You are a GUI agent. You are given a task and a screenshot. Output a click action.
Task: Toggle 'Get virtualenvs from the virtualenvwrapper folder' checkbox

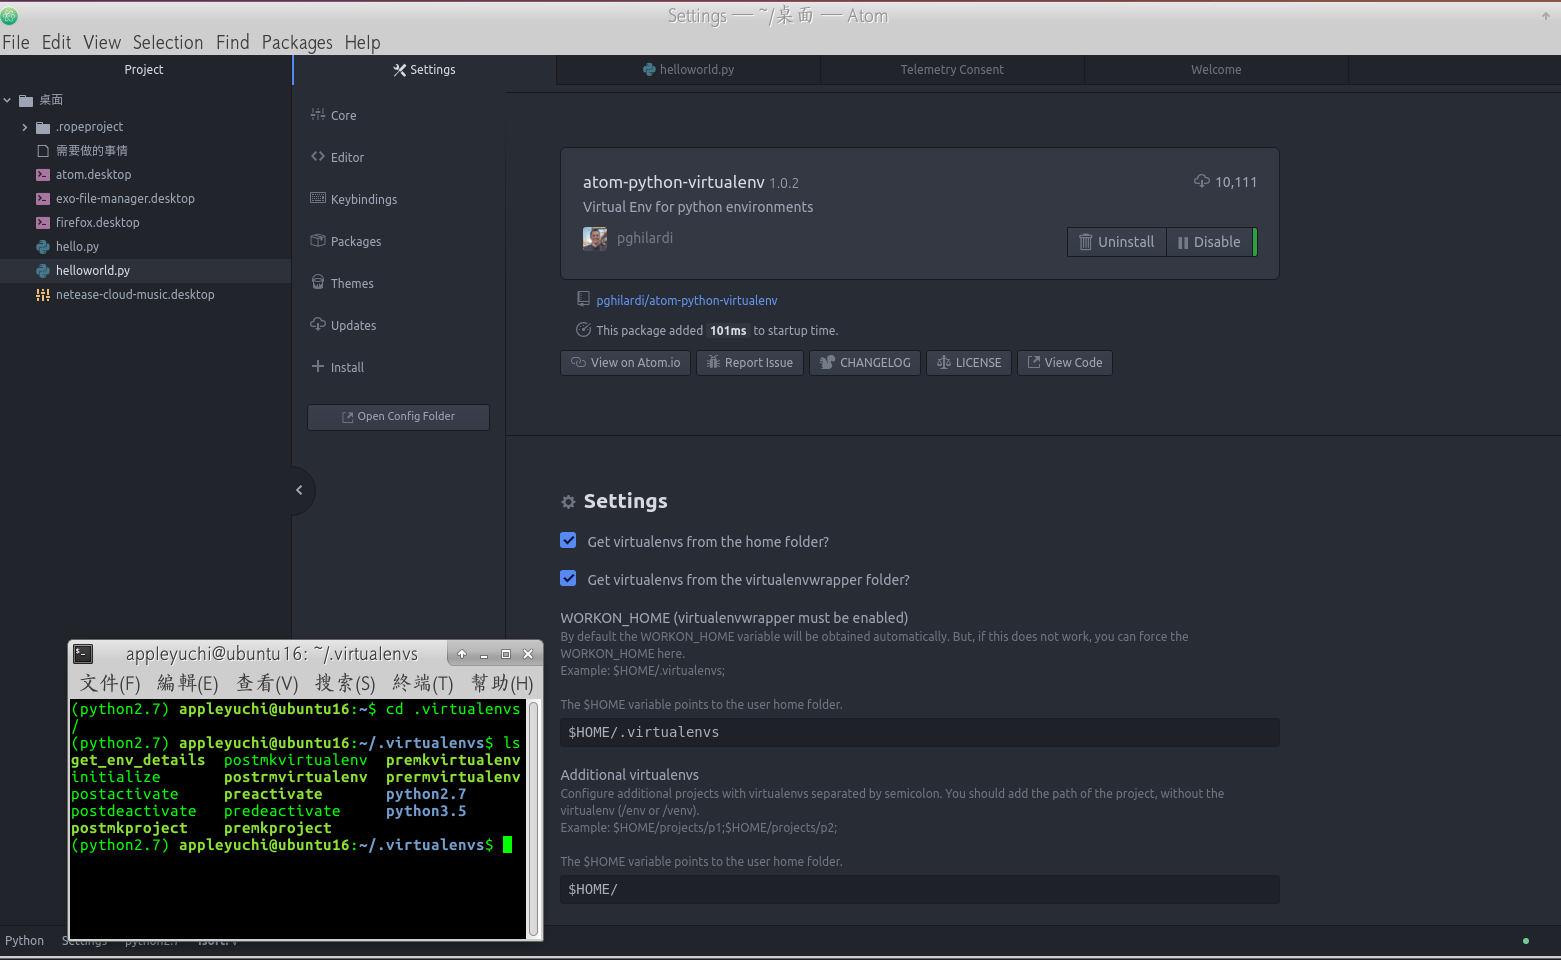coord(568,578)
